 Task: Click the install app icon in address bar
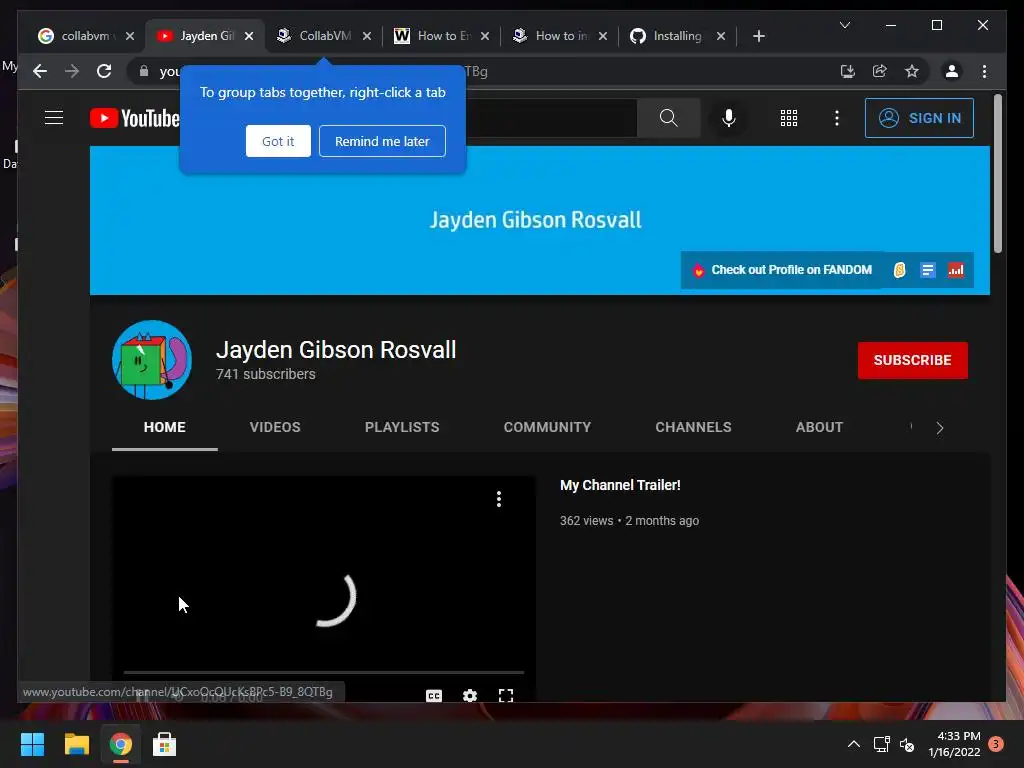(848, 71)
